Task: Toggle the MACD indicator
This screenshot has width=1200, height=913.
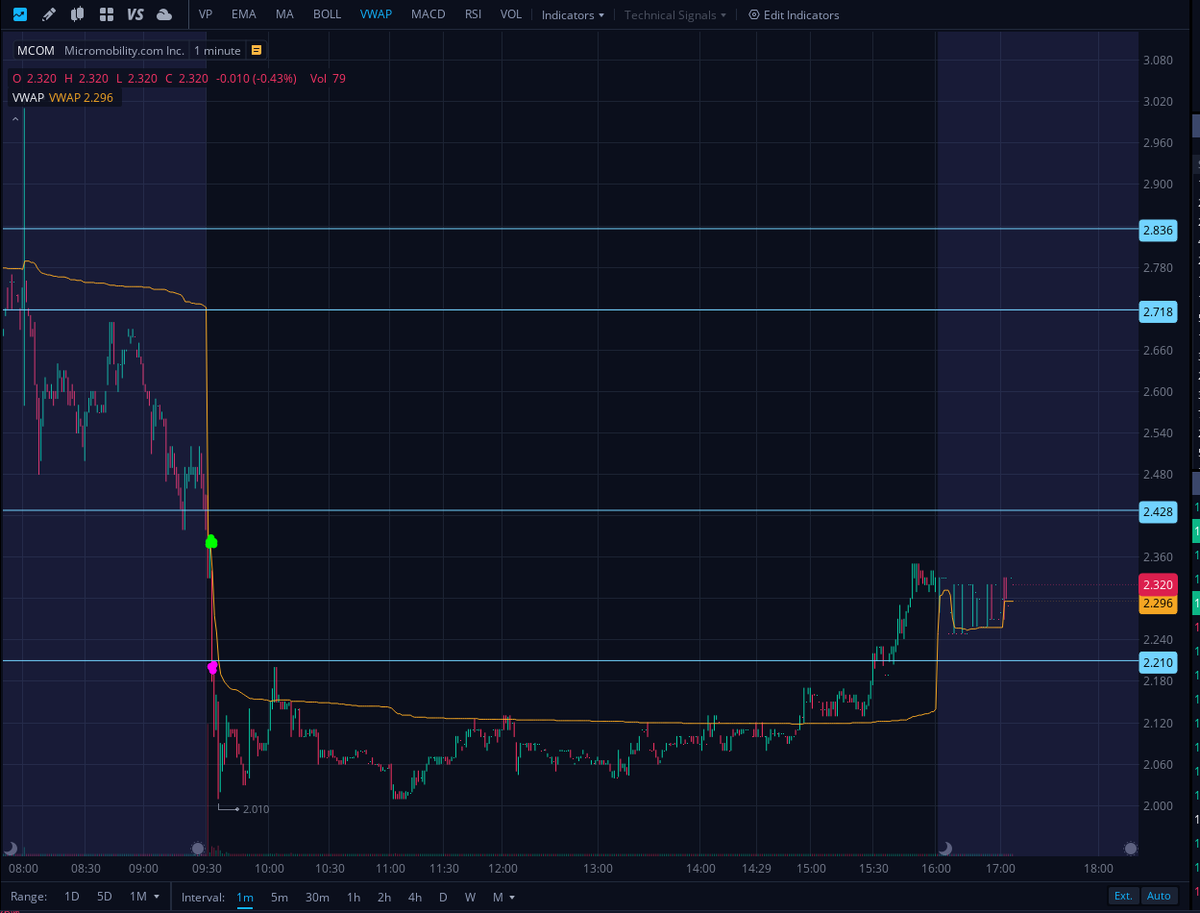Action: (428, 15)
